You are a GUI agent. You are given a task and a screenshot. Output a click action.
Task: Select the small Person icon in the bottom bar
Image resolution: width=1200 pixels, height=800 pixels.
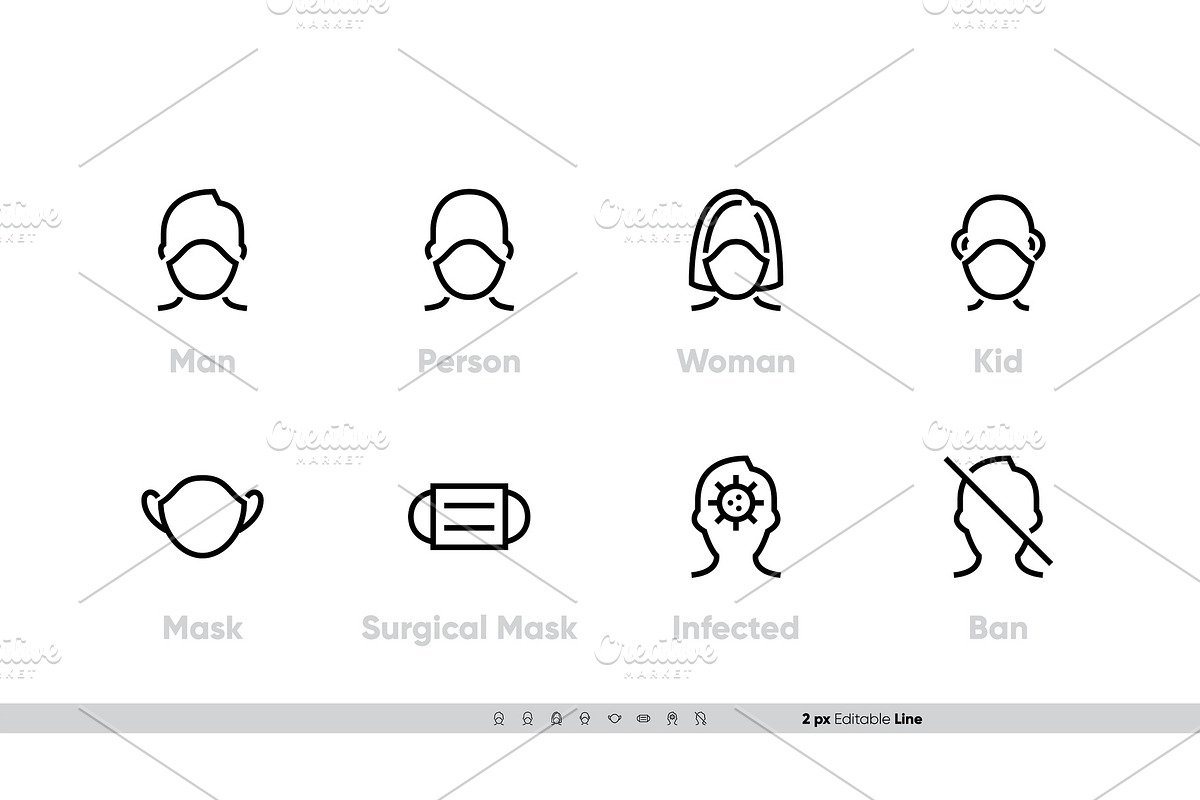coord(528,718)
